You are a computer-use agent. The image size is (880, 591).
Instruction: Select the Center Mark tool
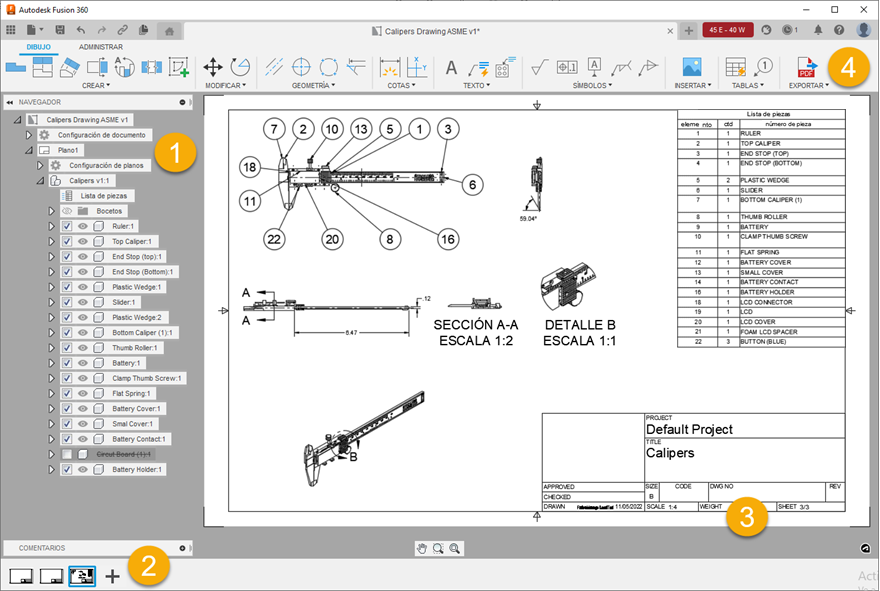[301, 67]
